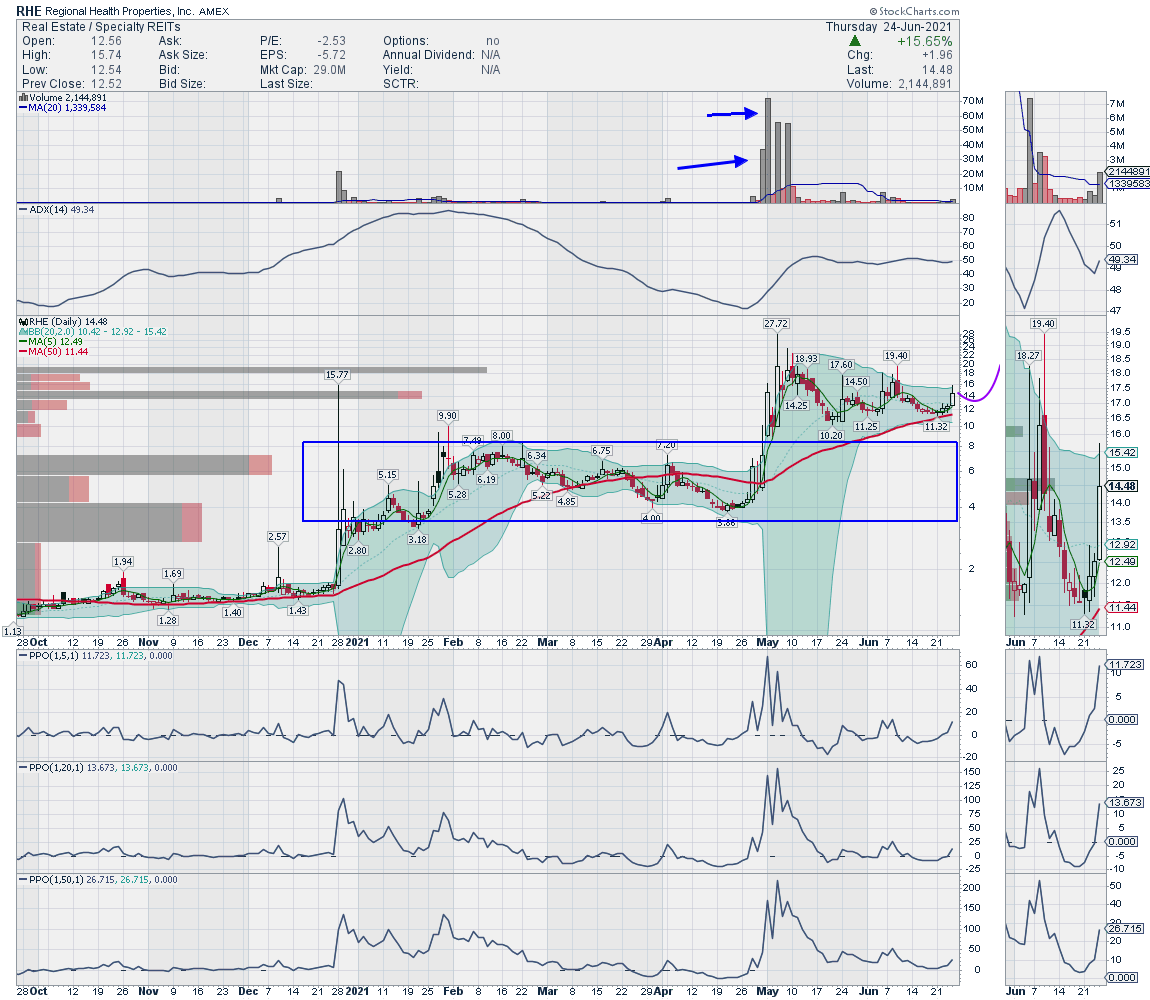Click the volume bars legend icon beside Volume
1150x1000 pixels.
pos(23,97)
